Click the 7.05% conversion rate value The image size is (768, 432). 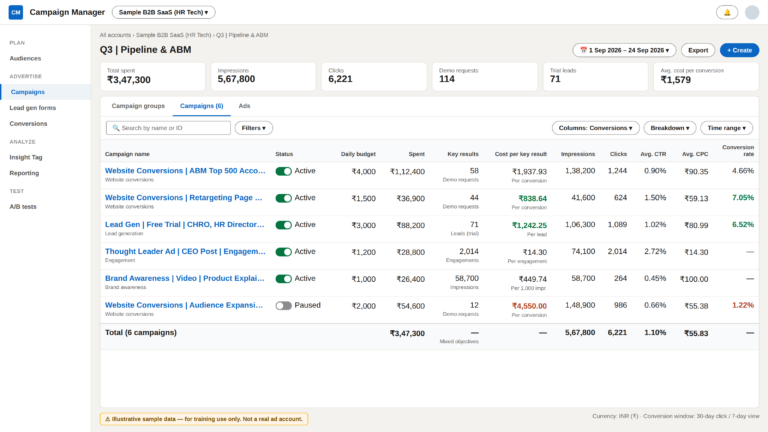pyautogui.click(x=743, y=198)
